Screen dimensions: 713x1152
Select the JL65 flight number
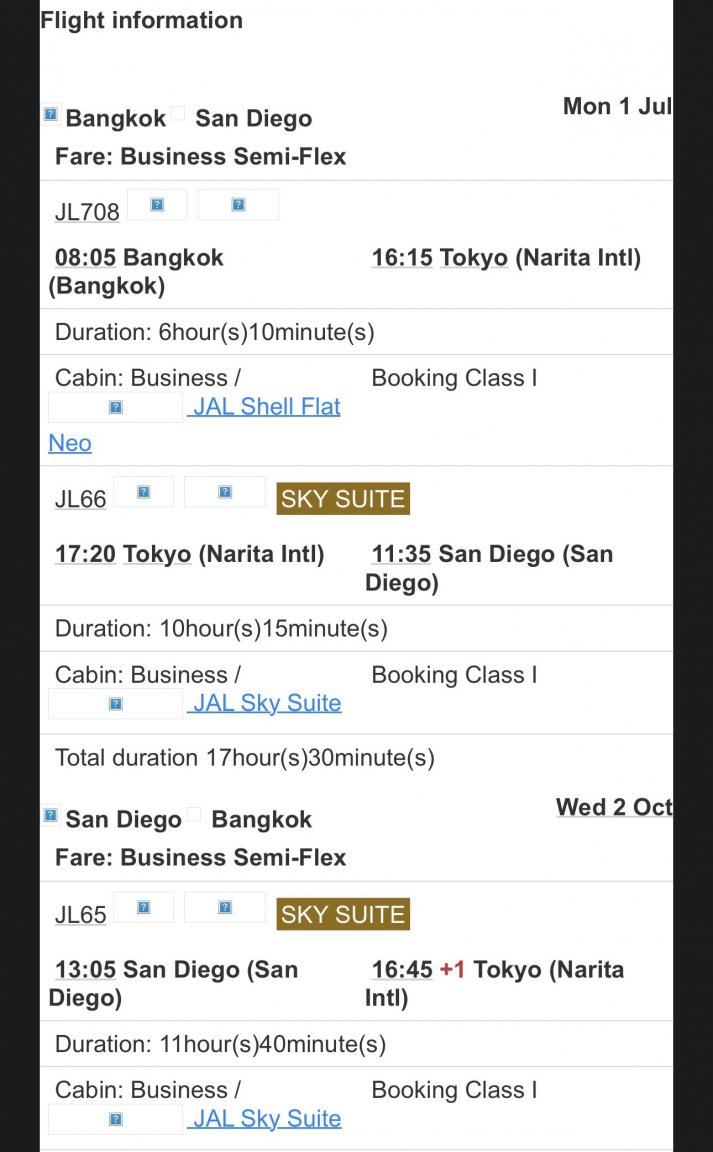pyautogui.click(x=80, y=914)
